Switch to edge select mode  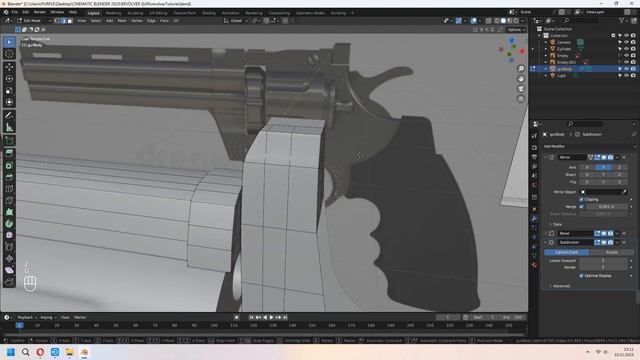pos(63,21)
